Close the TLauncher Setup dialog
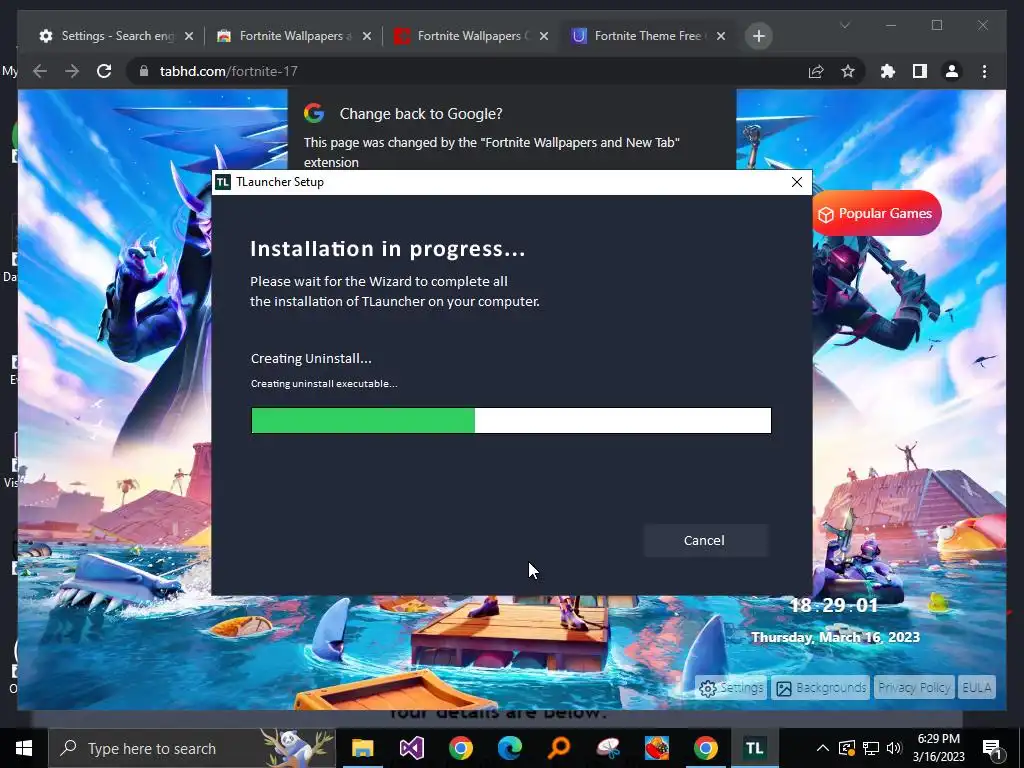 [797, 182]
